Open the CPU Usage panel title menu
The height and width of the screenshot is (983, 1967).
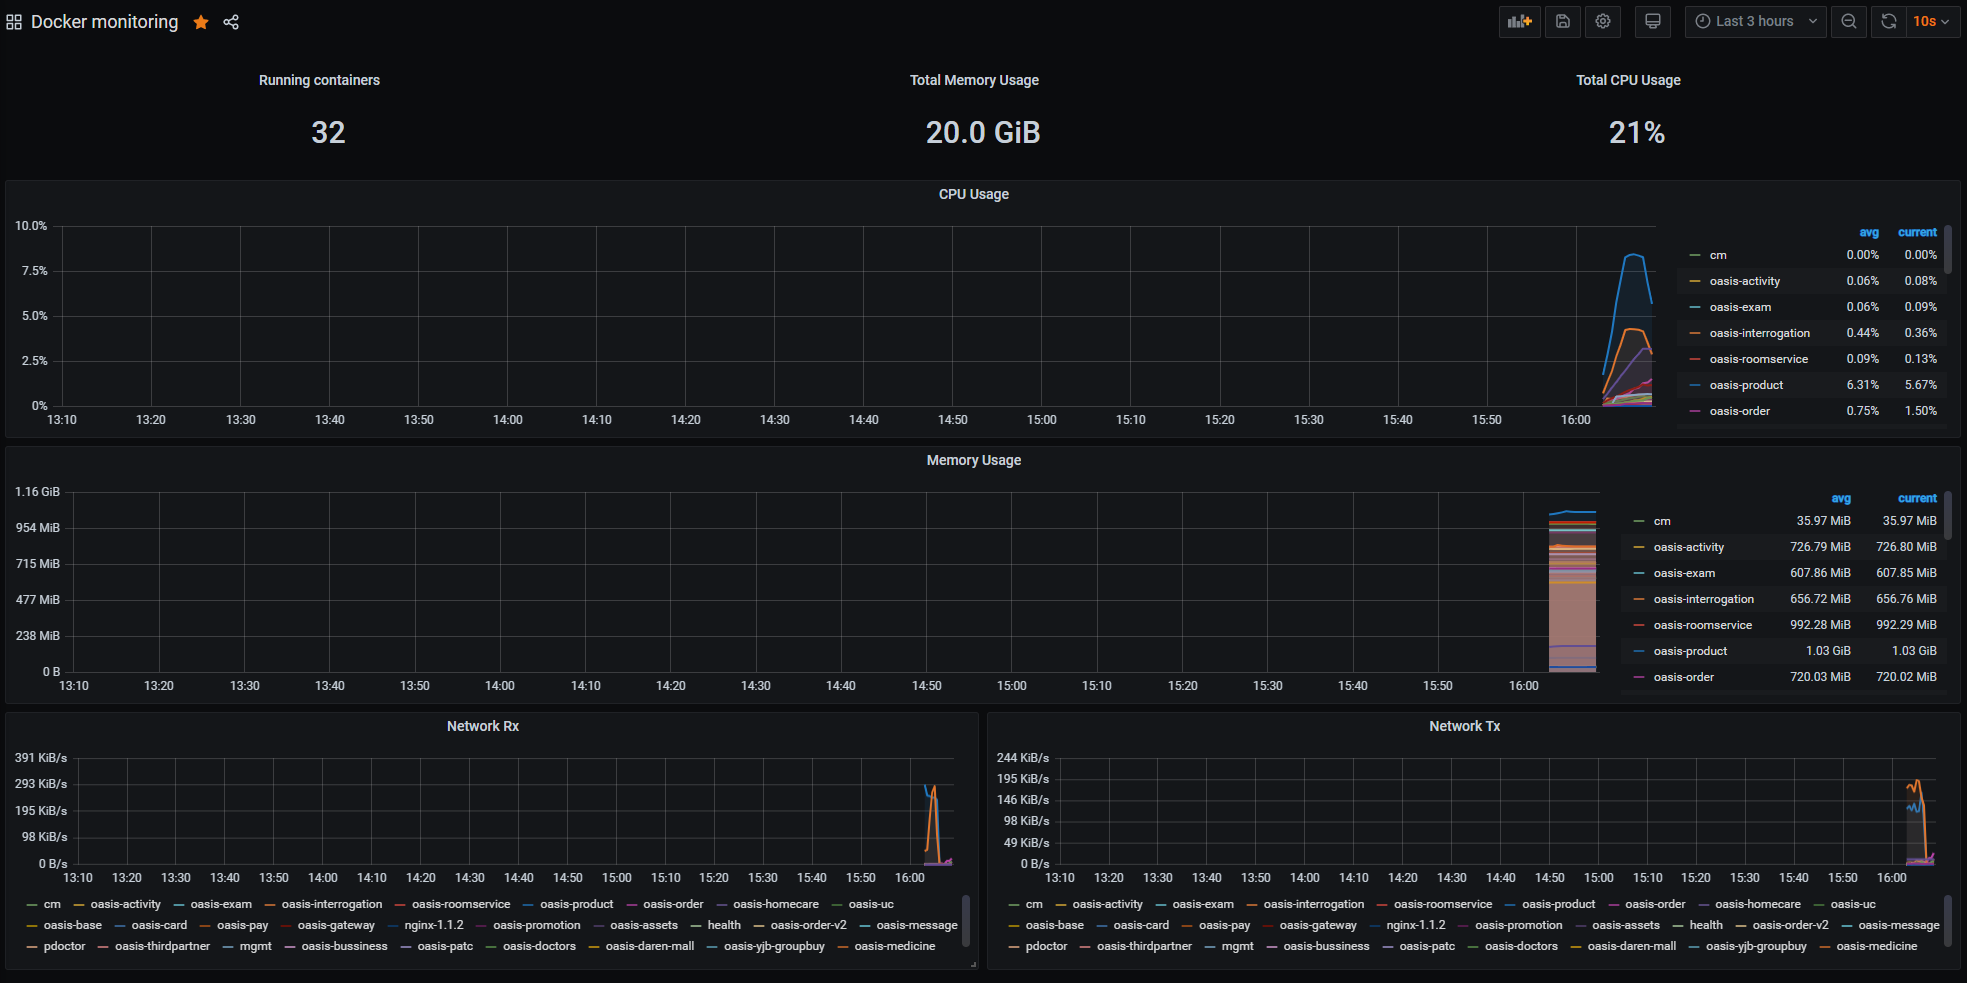(x=973, y=194)
